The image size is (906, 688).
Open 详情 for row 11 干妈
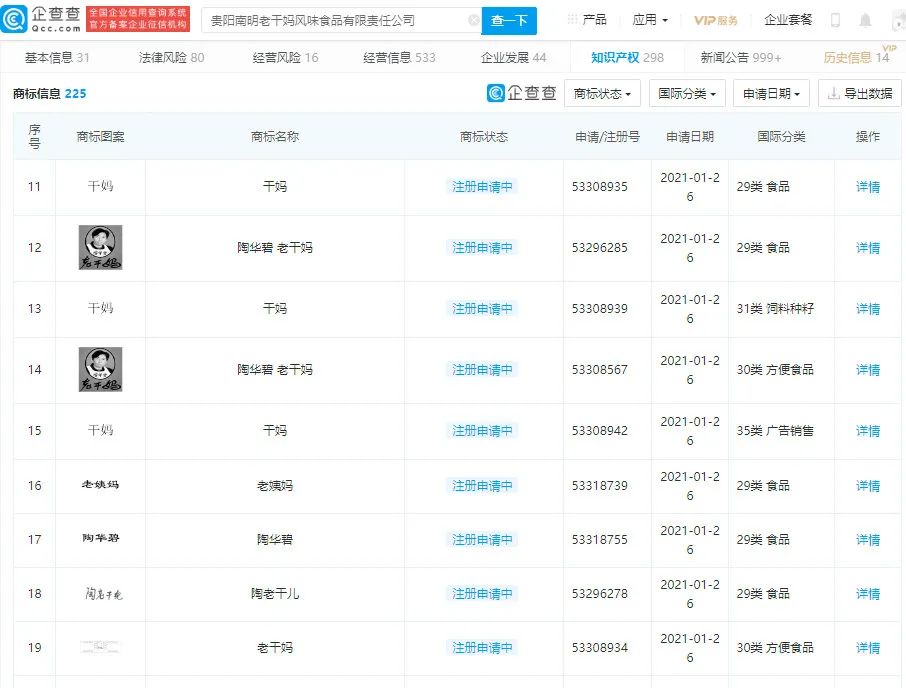click(x=867, y=187)
